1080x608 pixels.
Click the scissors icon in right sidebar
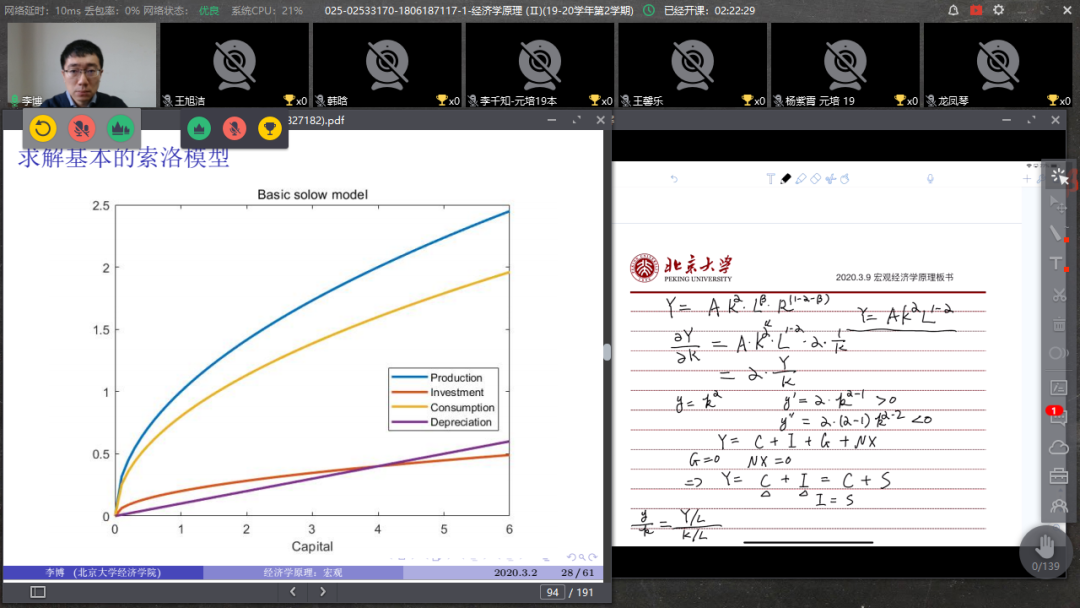pyautogui.click(x=1058, y=294)
